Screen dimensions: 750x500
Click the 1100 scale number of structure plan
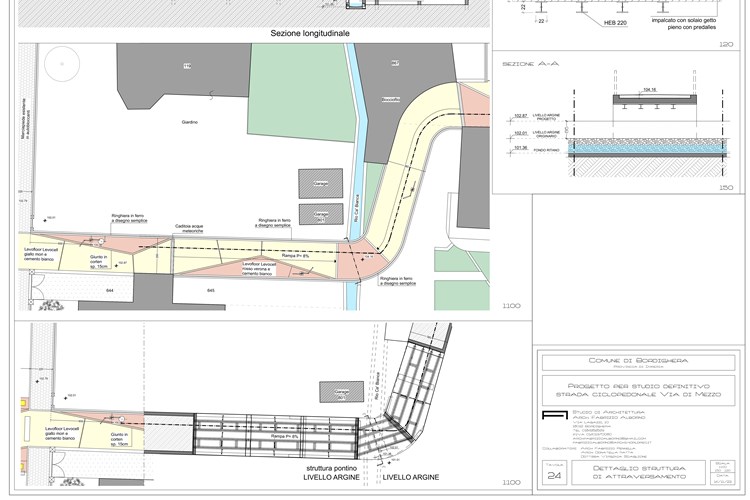coord(511,483)
